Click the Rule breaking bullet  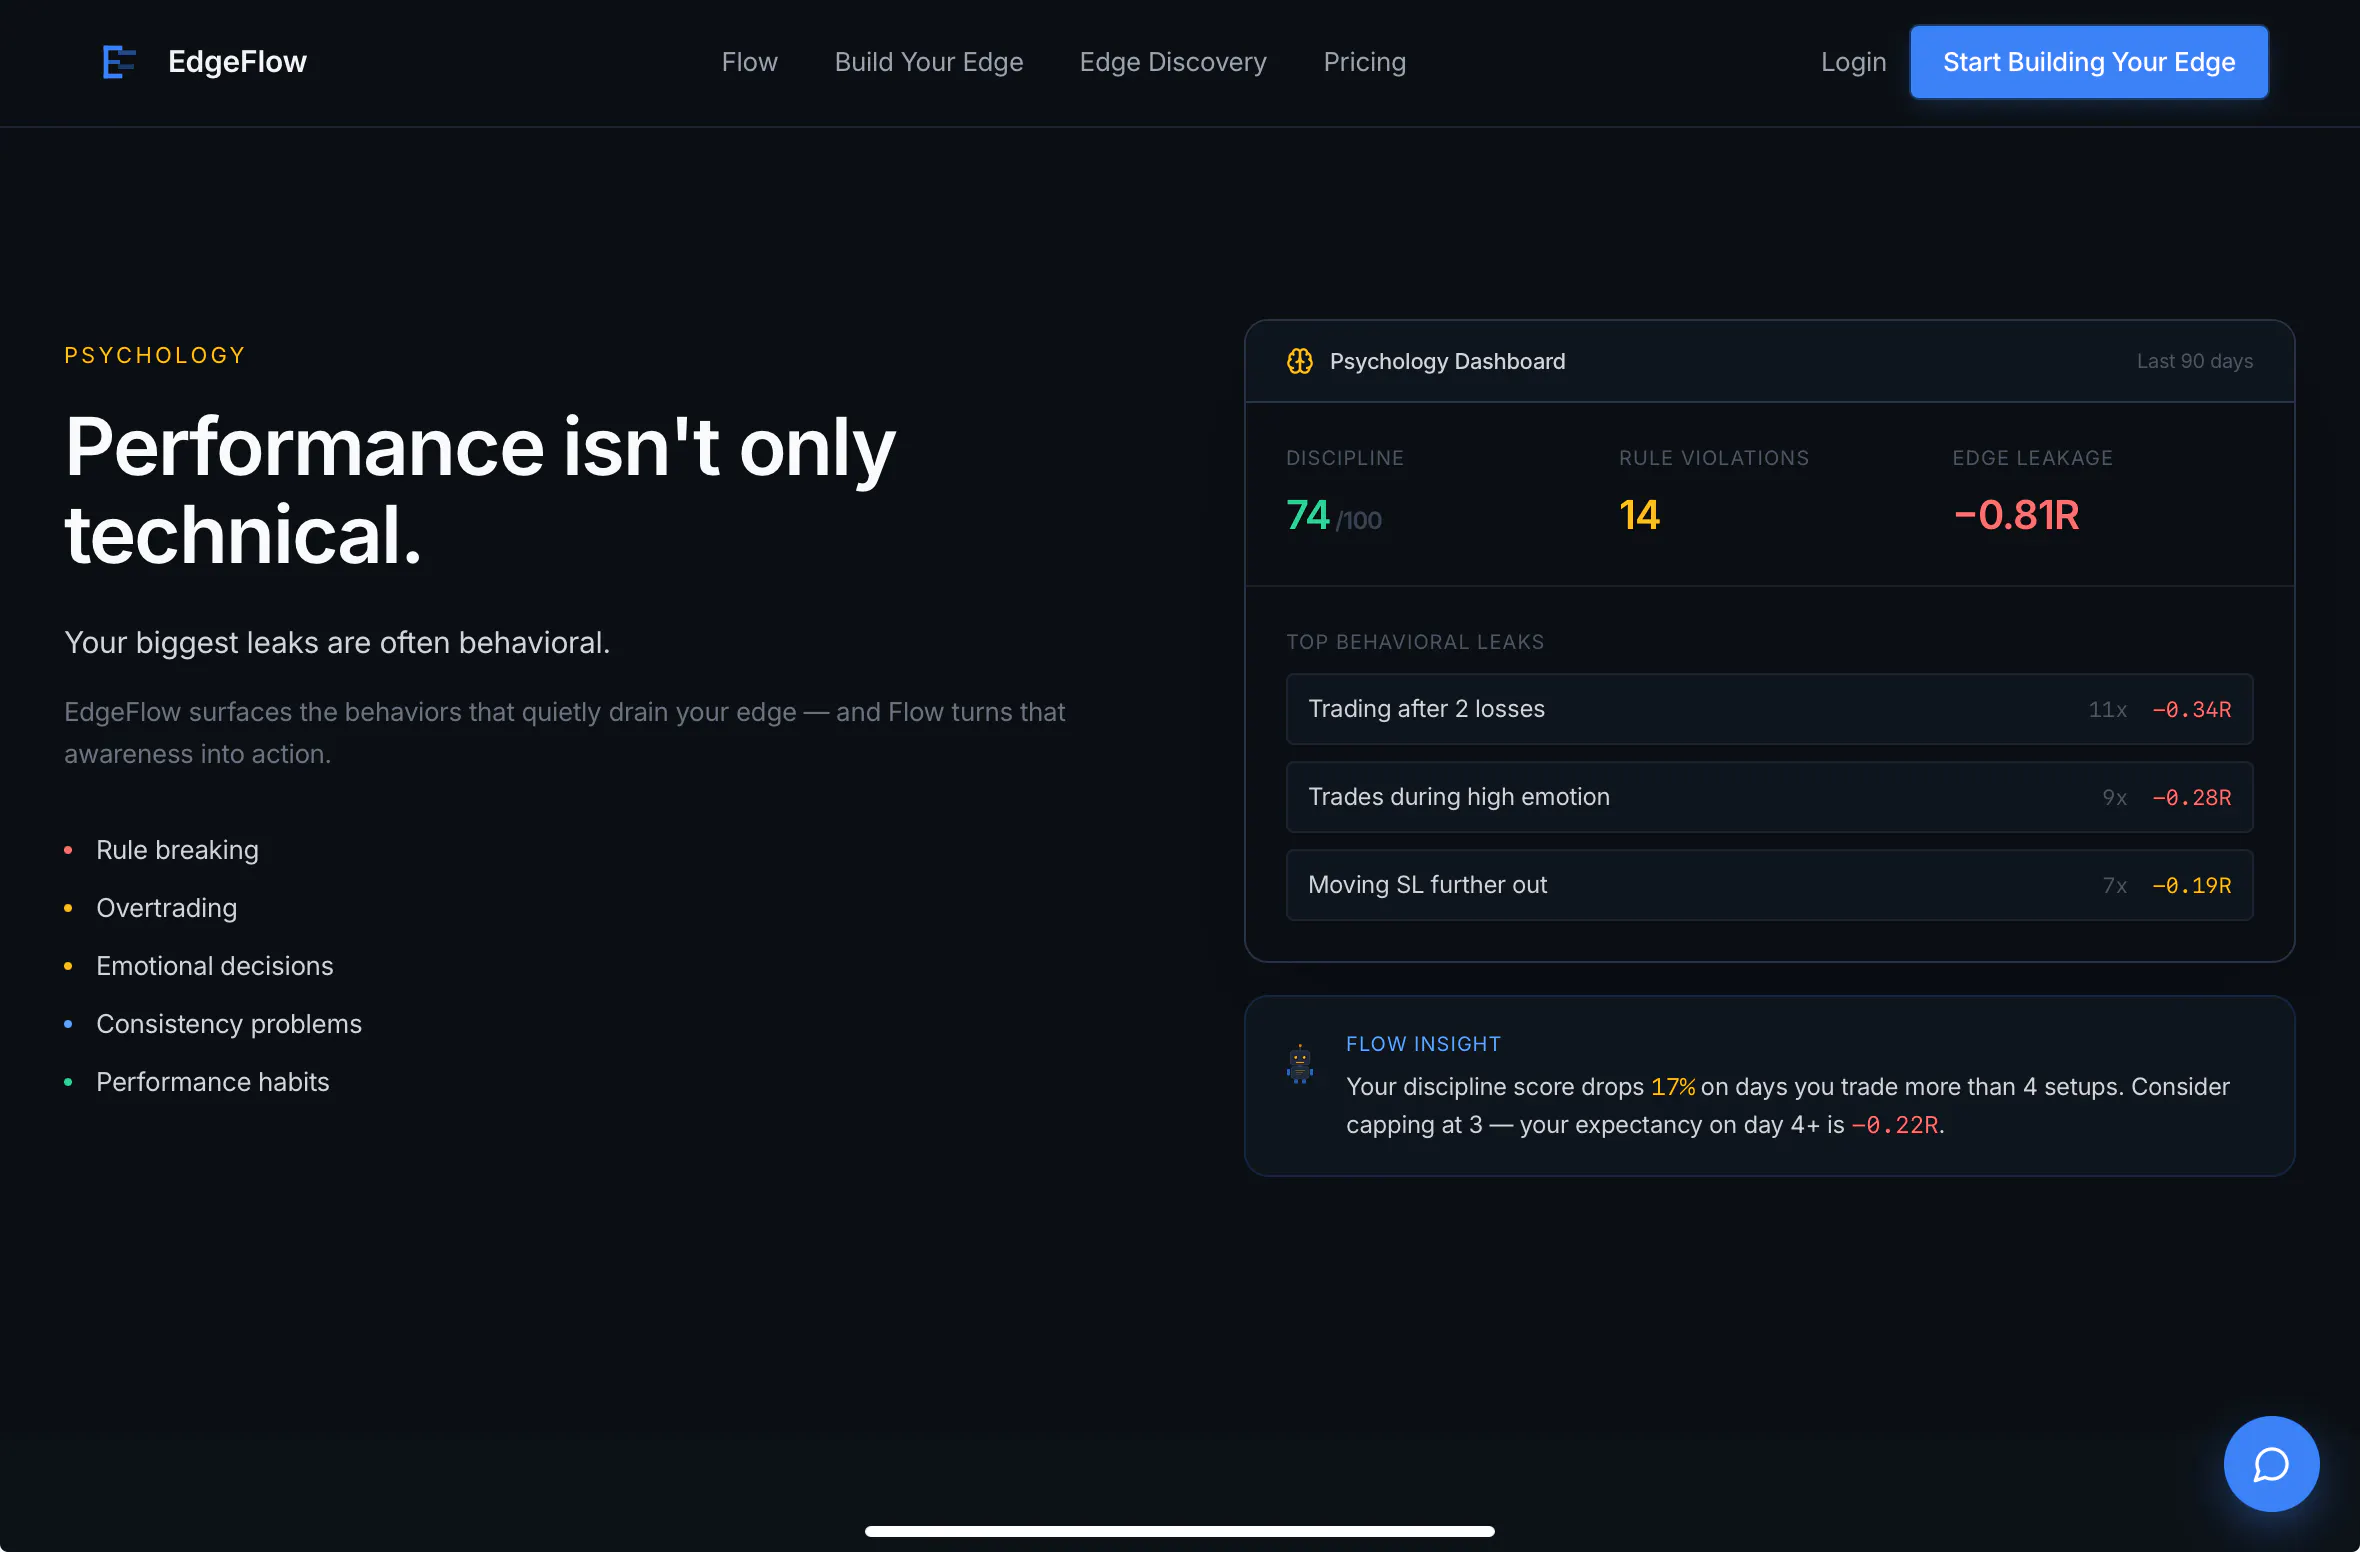click(x=177, y=850)
